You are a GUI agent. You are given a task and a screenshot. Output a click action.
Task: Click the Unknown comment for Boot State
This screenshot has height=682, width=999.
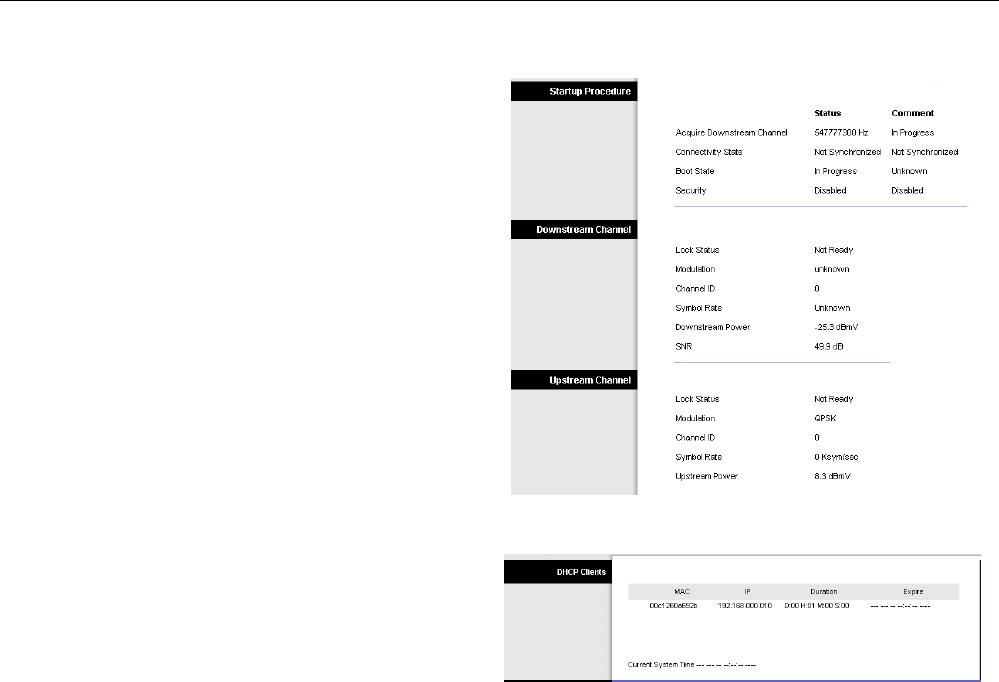(x=909, y=171)
